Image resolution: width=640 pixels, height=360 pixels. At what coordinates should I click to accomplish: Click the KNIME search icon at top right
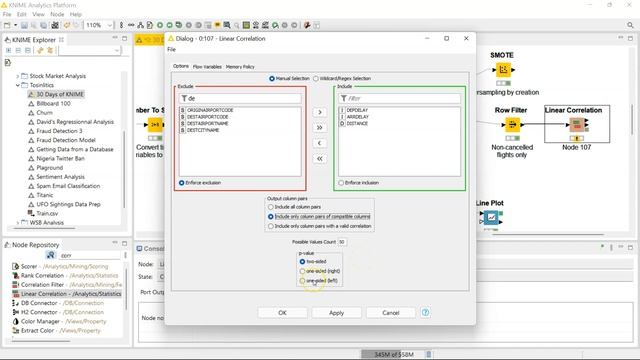point(630,25)
